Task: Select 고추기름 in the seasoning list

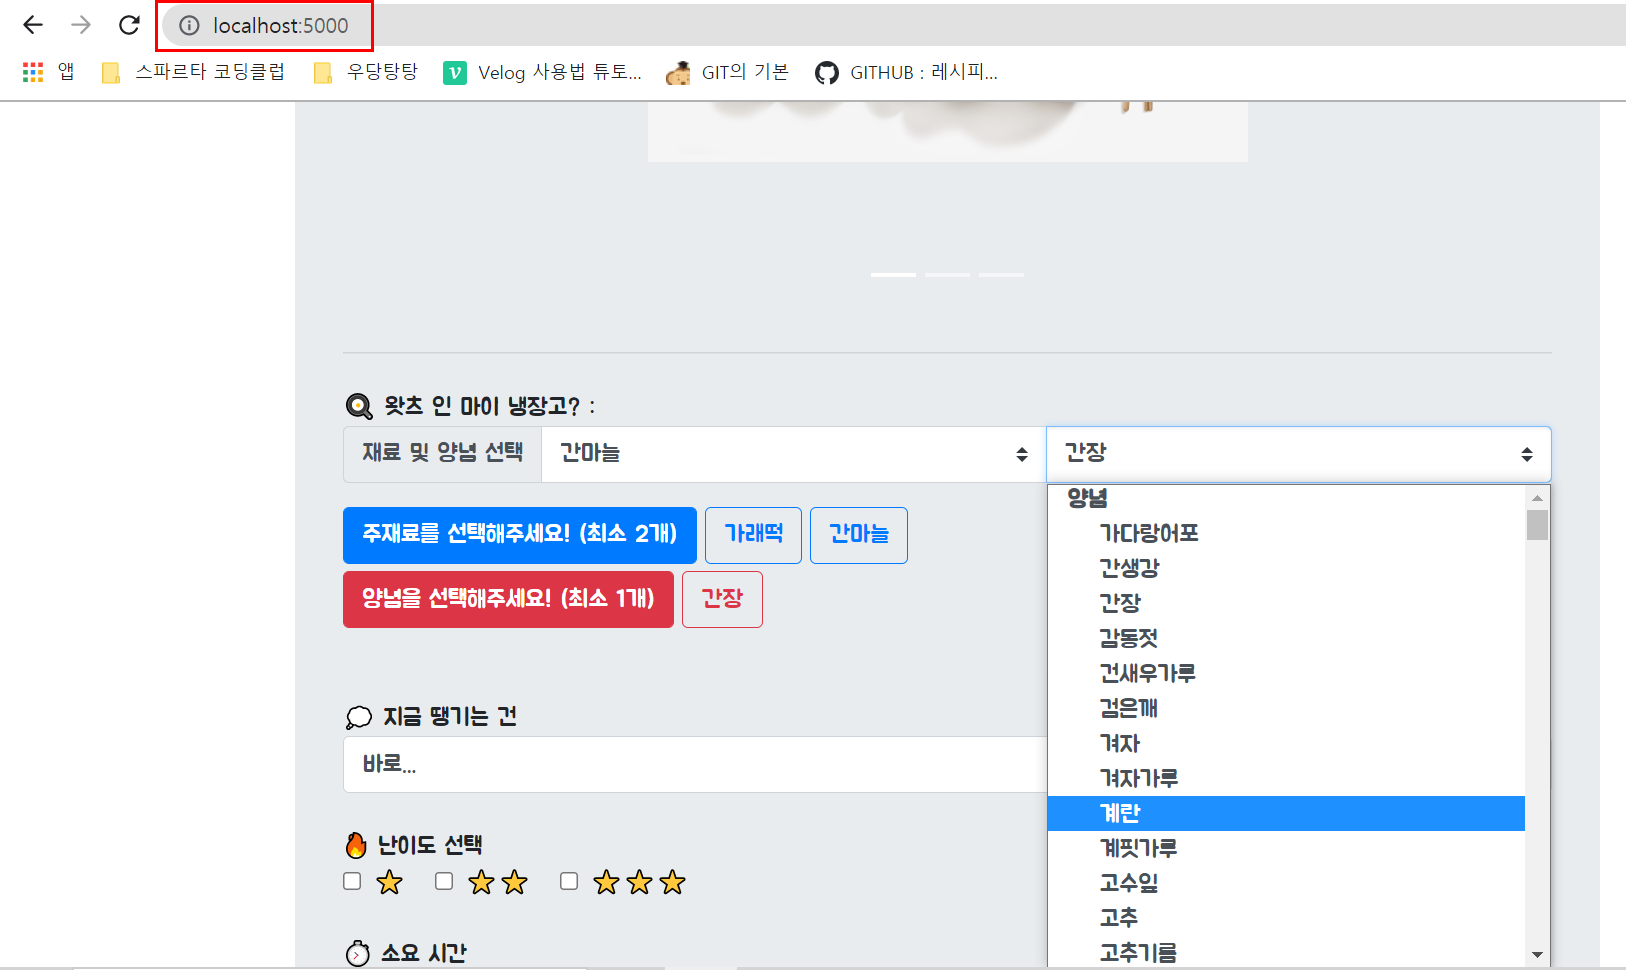Action: click(1286, 953)
